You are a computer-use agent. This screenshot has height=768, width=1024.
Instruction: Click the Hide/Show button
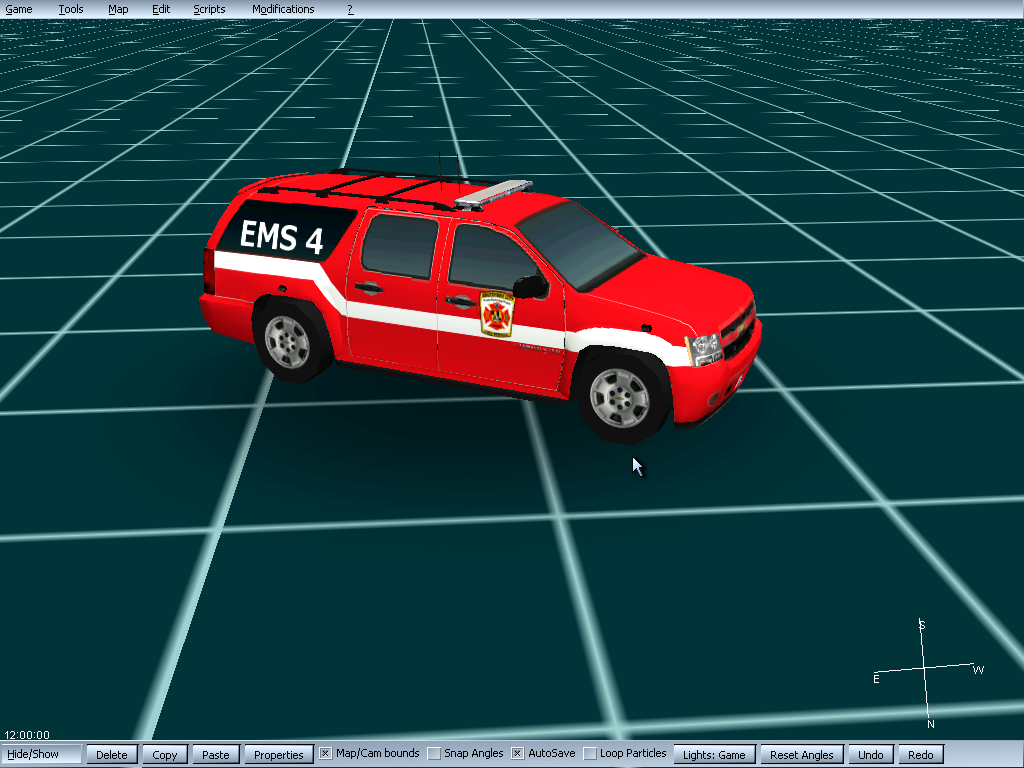pos(42,754)
